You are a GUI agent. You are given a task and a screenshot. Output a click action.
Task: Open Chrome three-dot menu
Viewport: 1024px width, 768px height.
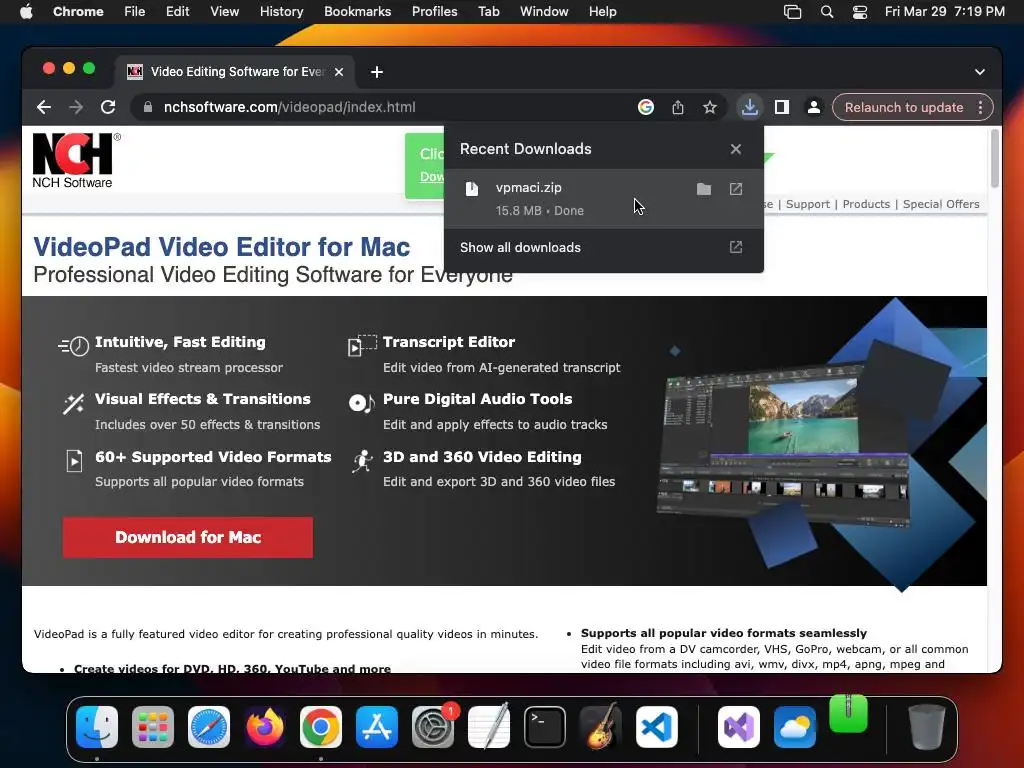(x=980, y=107)
